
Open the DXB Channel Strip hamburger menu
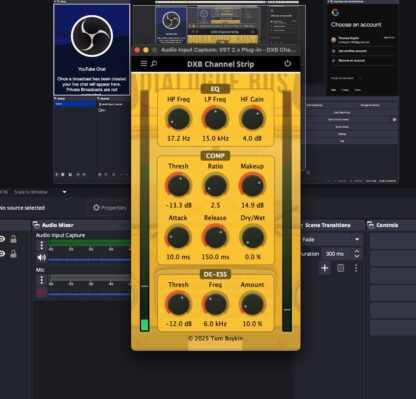pos(144,63)
